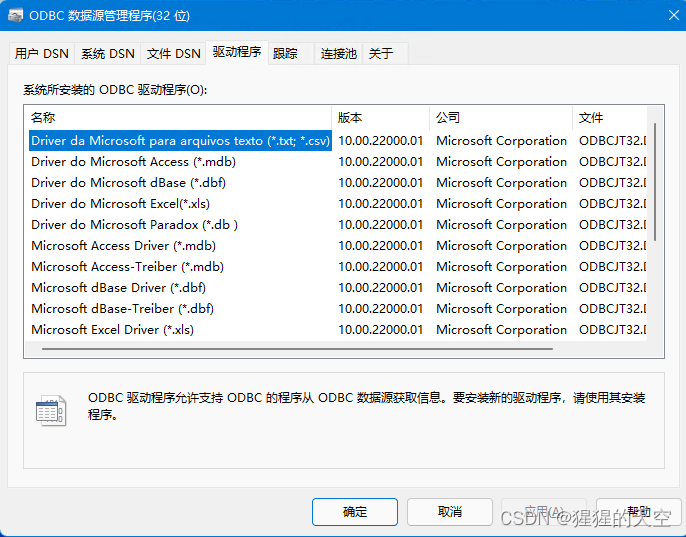686x537 pixels.
Task: Switch to the 系统 DSN tab
Action: pyautogui.click(x=108, y=53)
